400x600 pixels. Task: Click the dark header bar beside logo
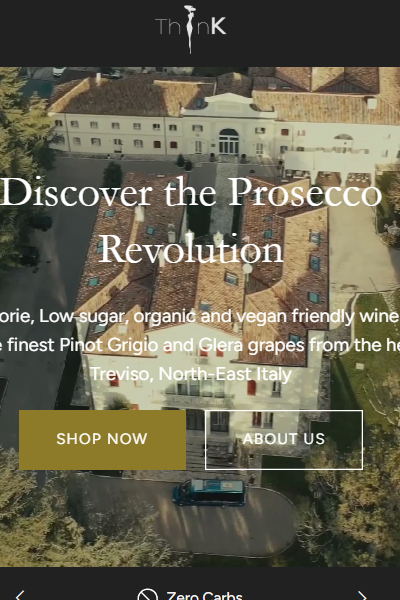coord(77,33)
